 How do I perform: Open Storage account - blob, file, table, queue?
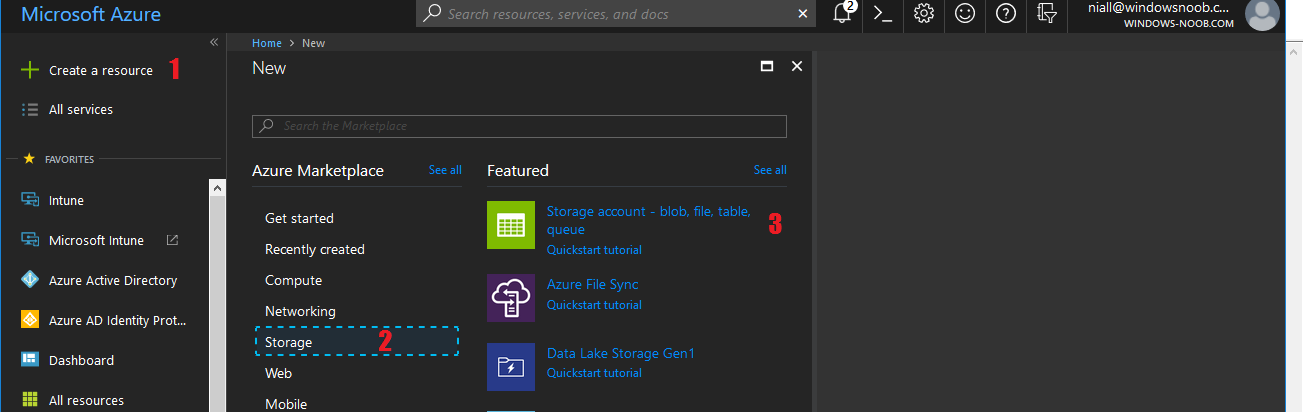[x=648, y=220]
